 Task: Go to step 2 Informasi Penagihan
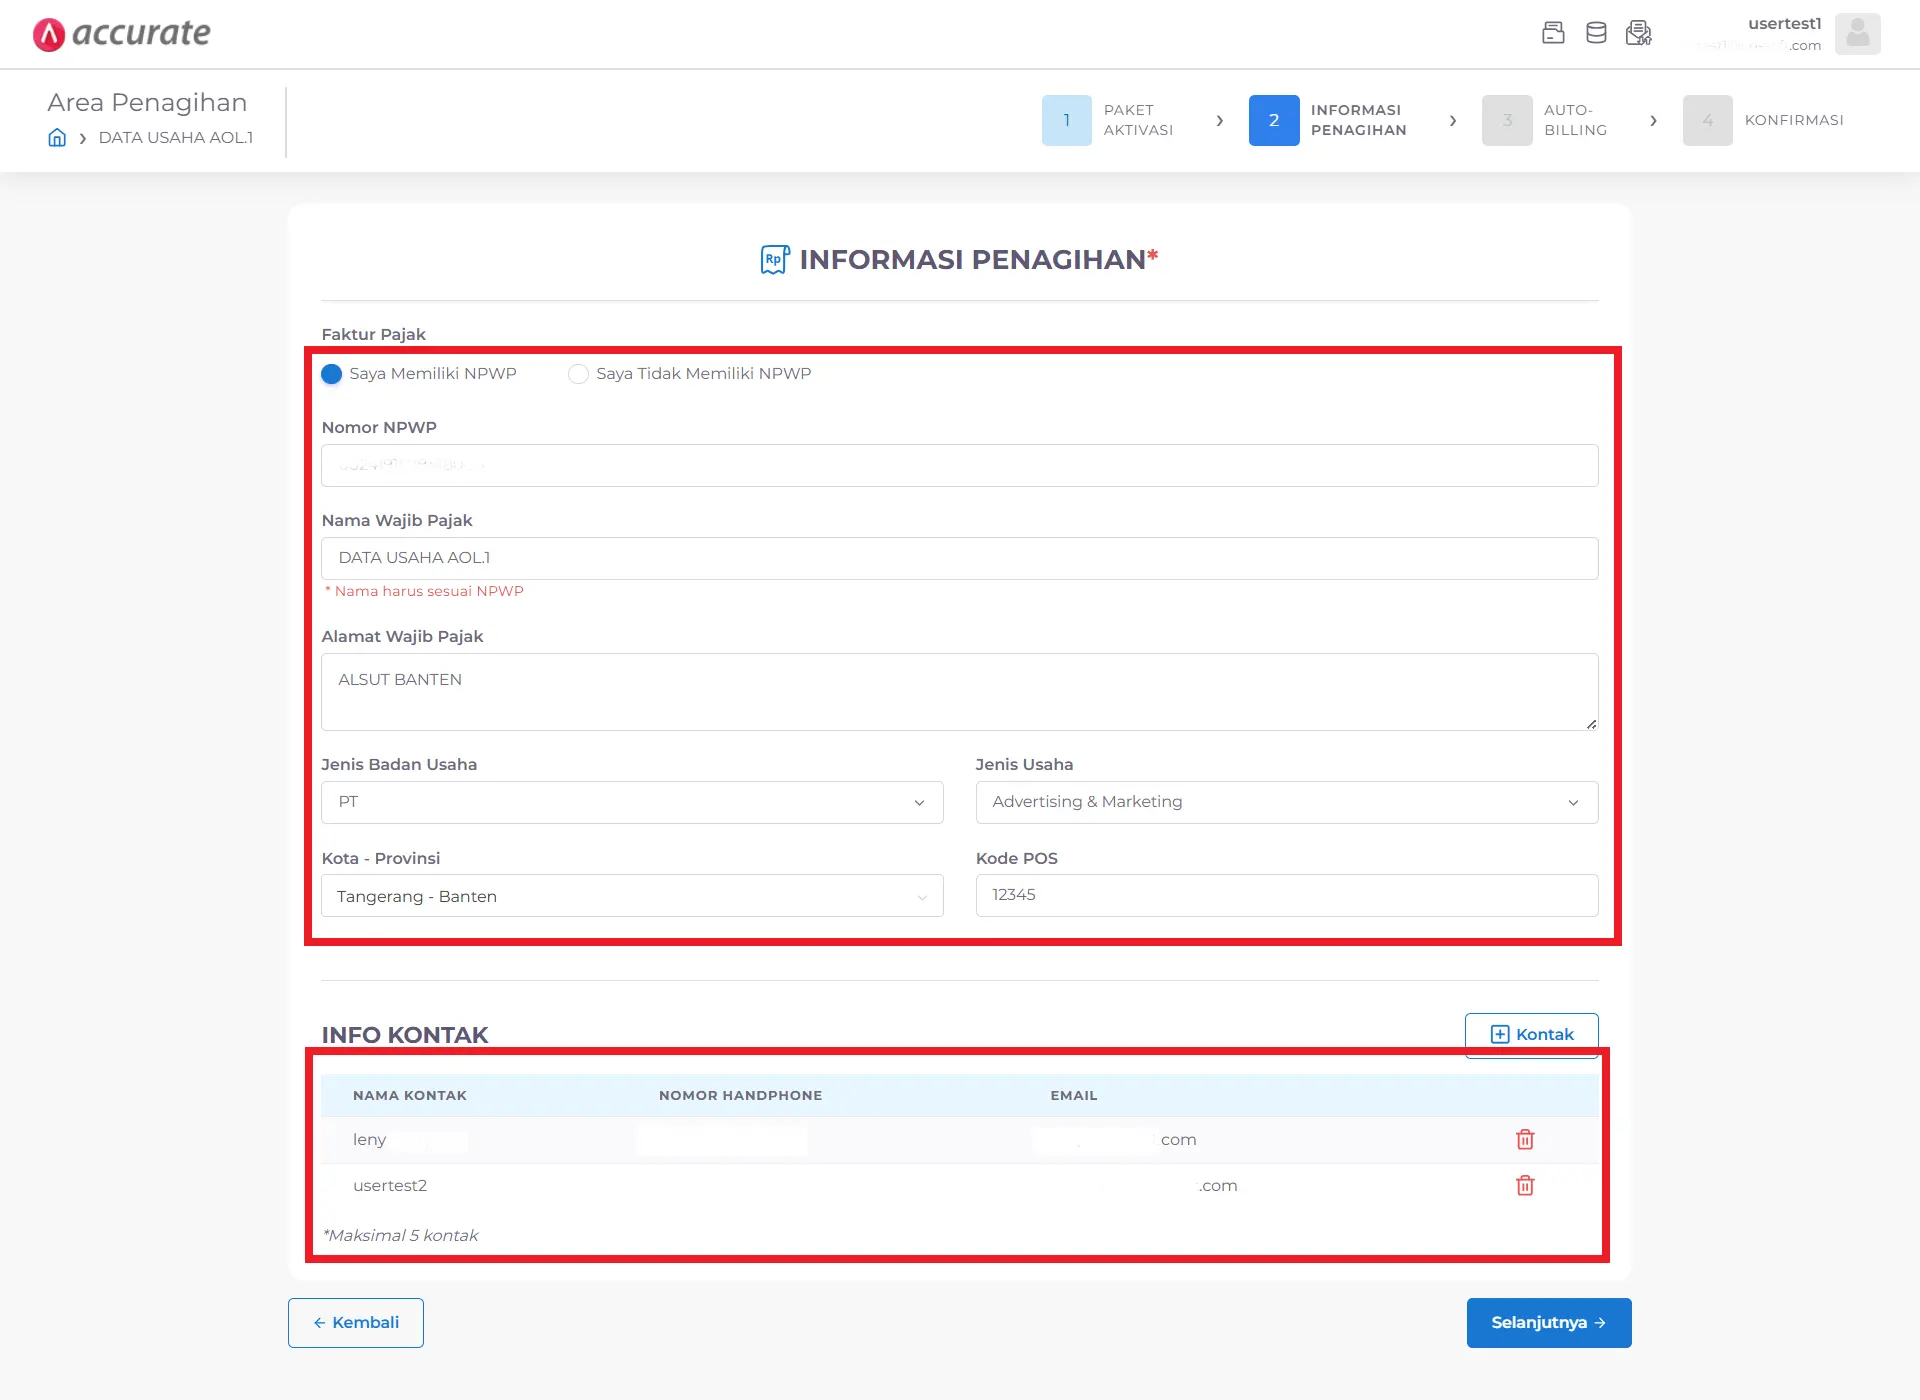tap(1328, 120)
